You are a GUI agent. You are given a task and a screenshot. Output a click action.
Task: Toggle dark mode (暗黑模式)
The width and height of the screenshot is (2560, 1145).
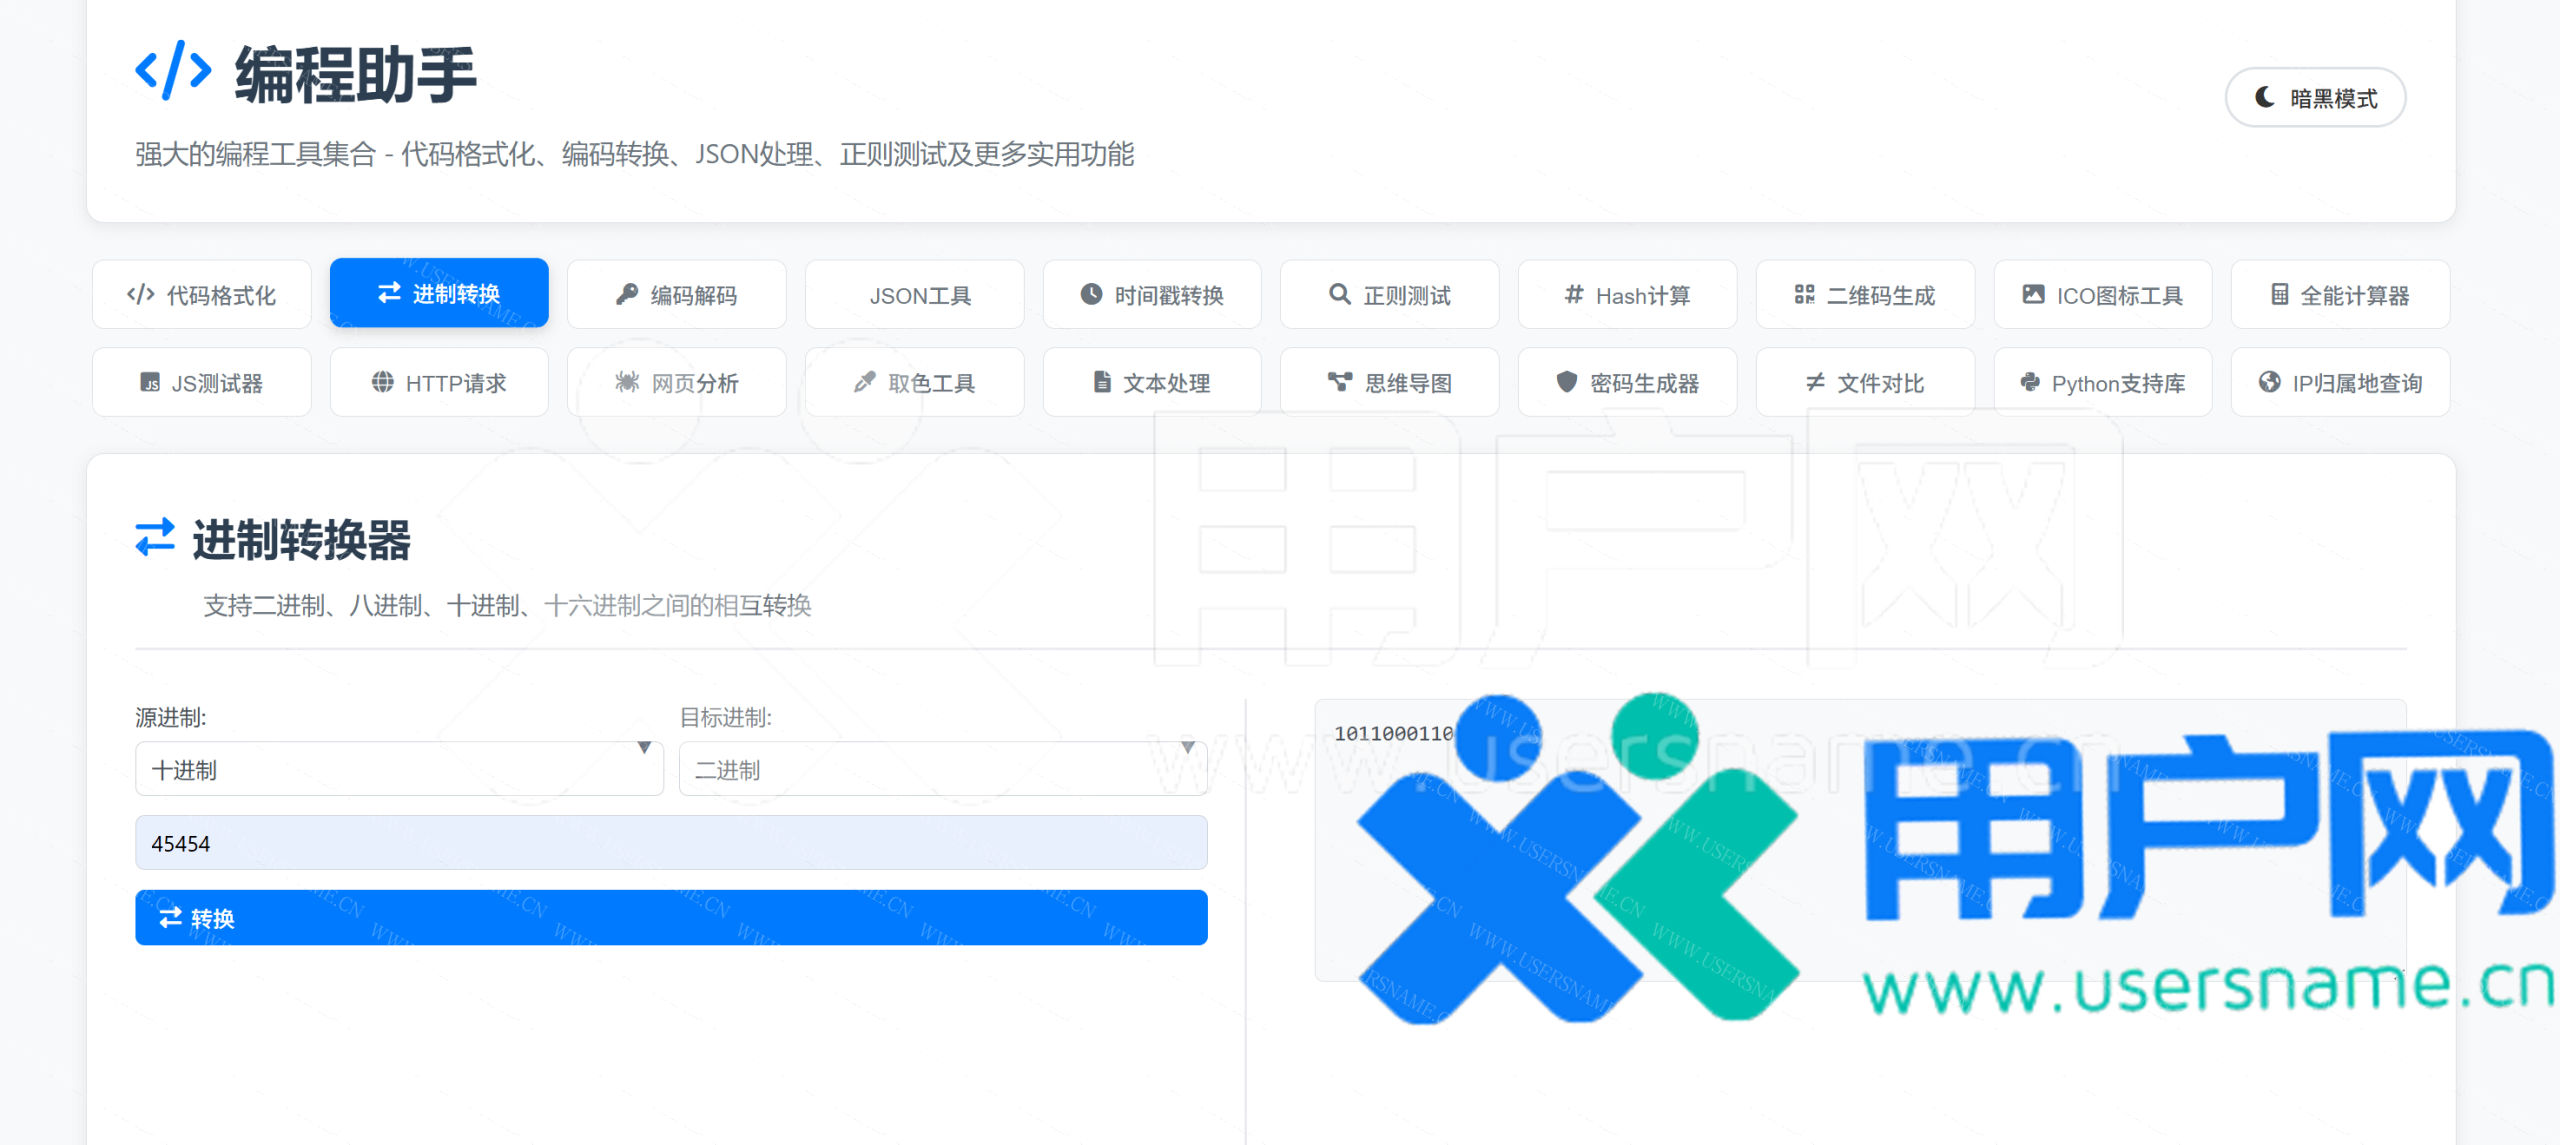(x=2315, y=98)
